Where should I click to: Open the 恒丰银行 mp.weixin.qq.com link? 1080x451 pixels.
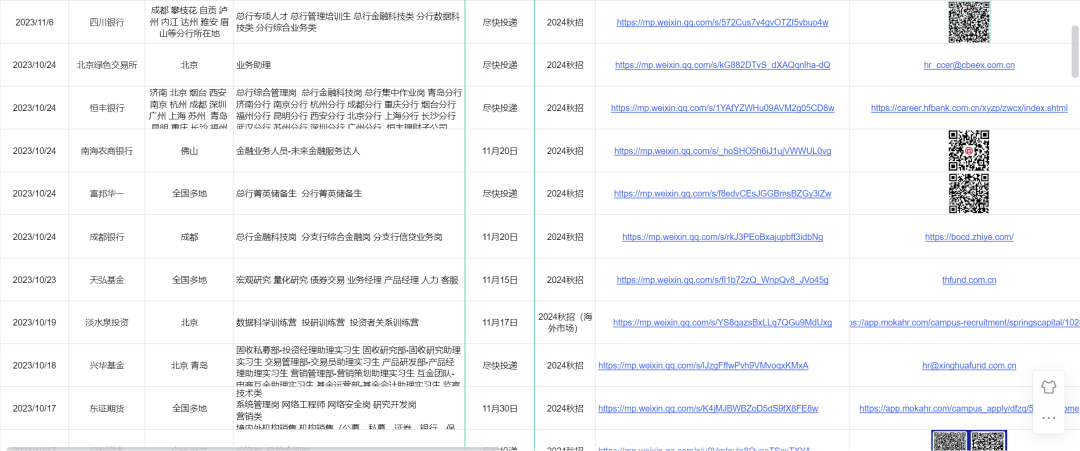[723, 108]
